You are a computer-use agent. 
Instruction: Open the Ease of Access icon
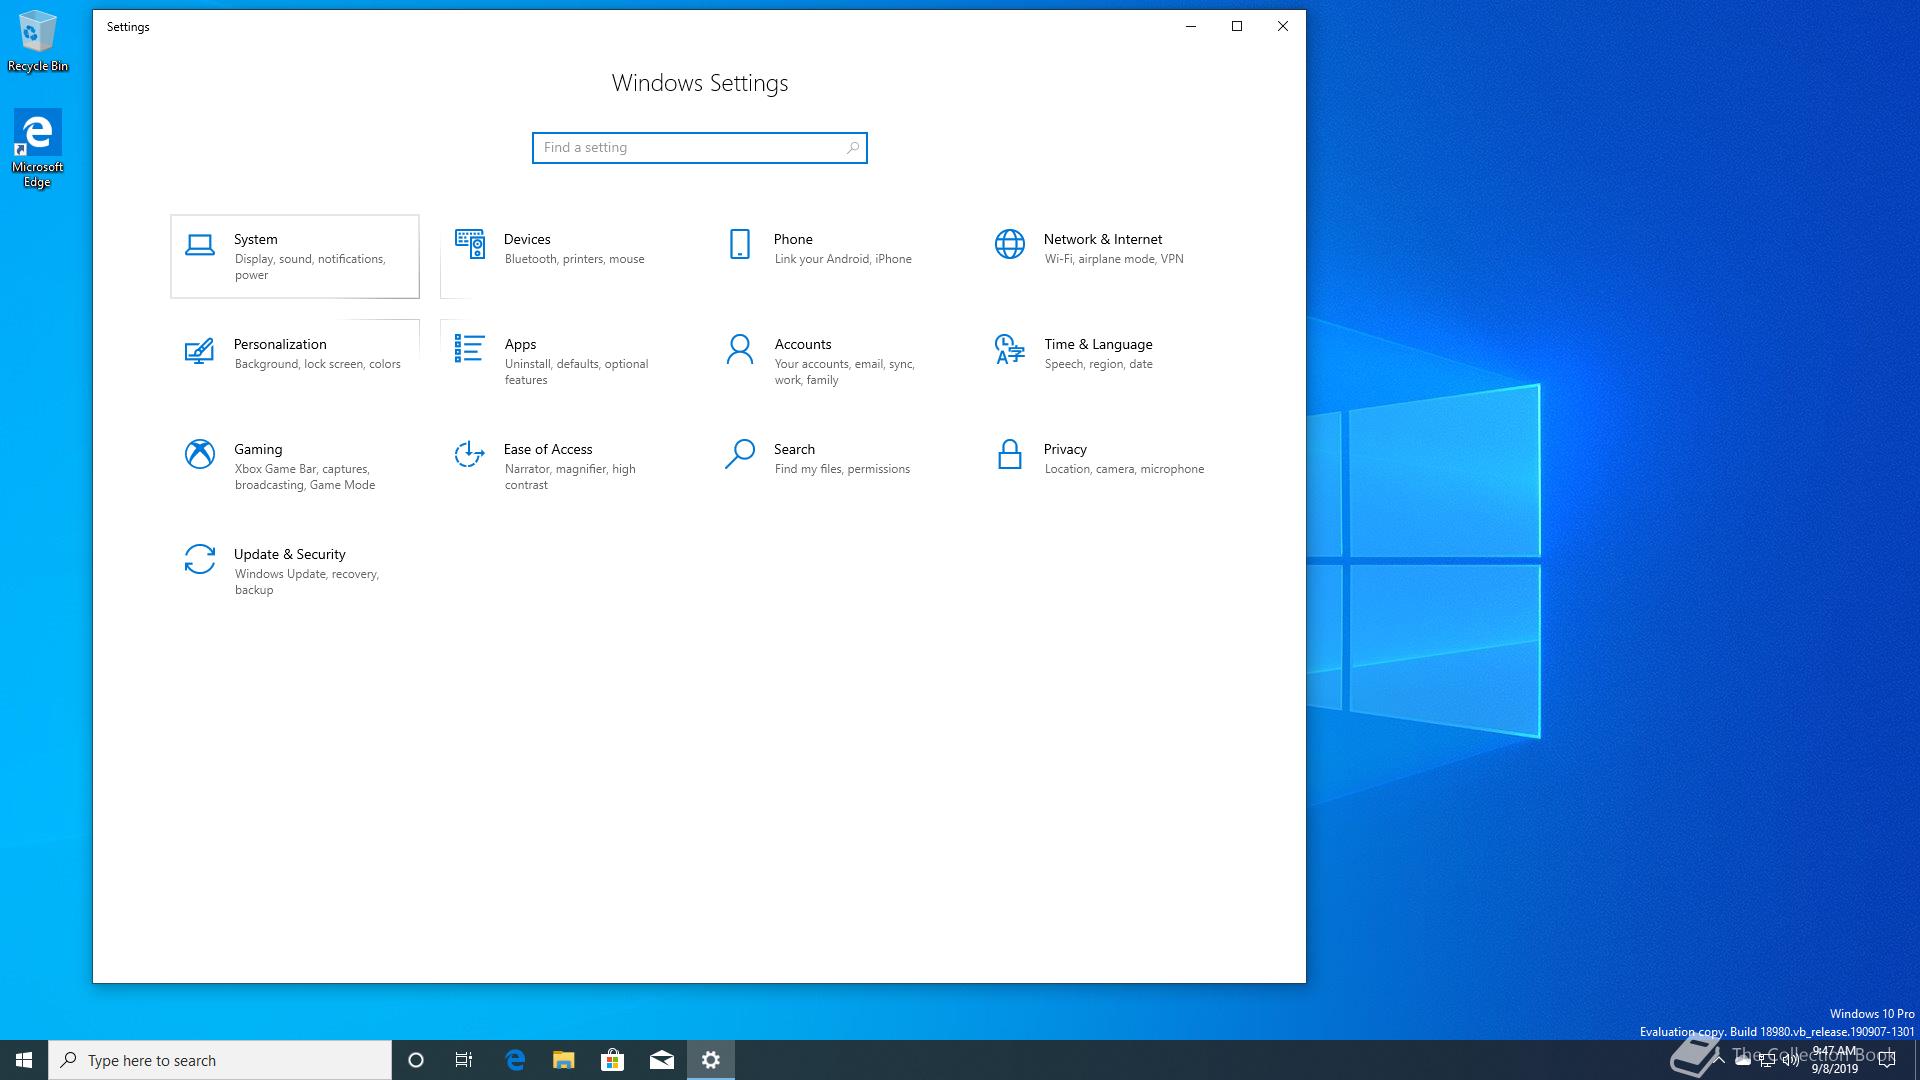pos(469,454)
